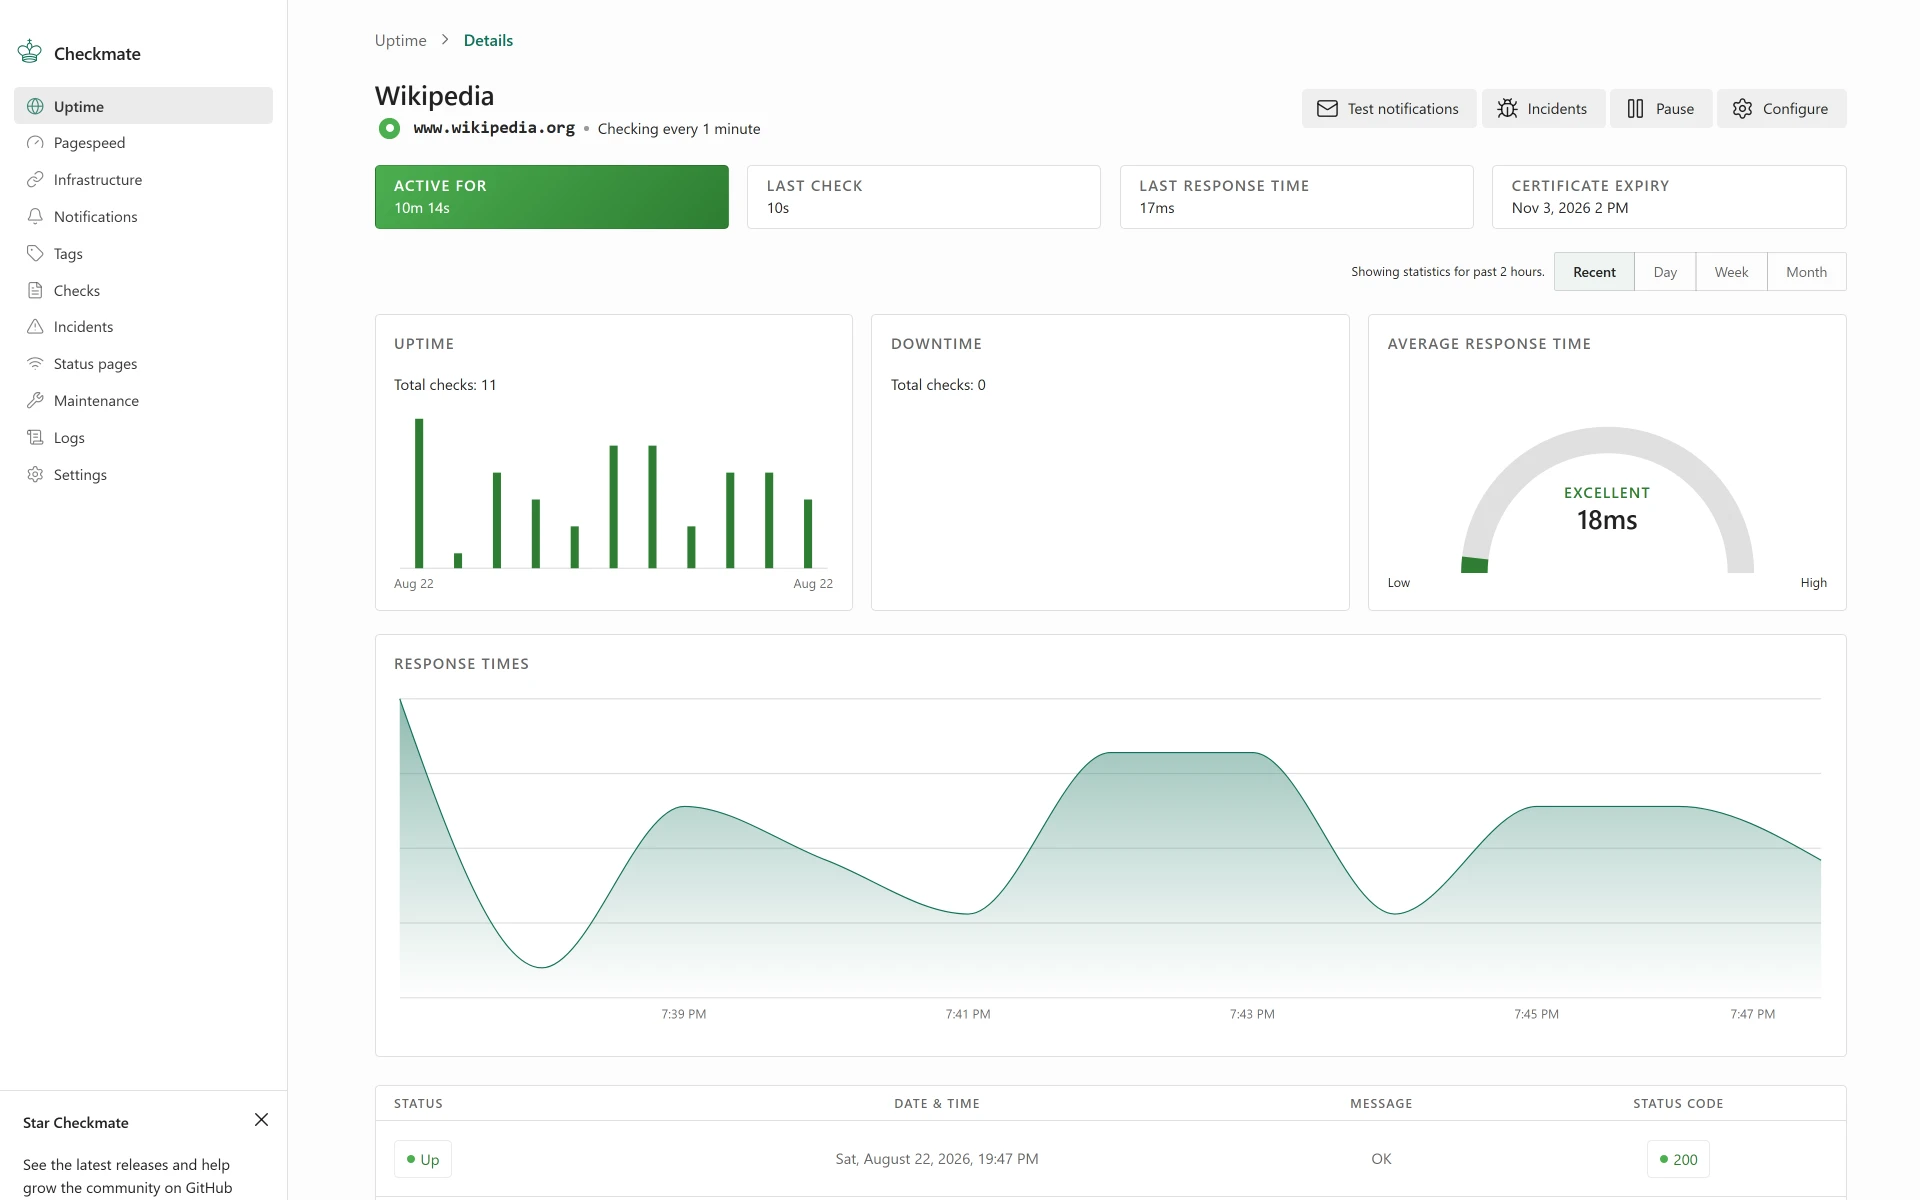Click the Certificate Expiry date value
The width and height of the screenshot is (1920, 1200).
point(1570,208)
